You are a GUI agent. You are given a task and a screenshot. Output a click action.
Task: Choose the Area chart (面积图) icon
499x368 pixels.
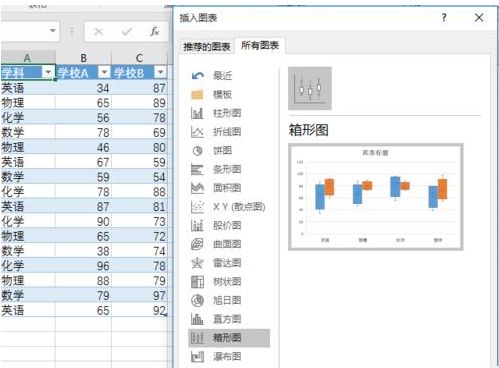(x=197, y=188)
